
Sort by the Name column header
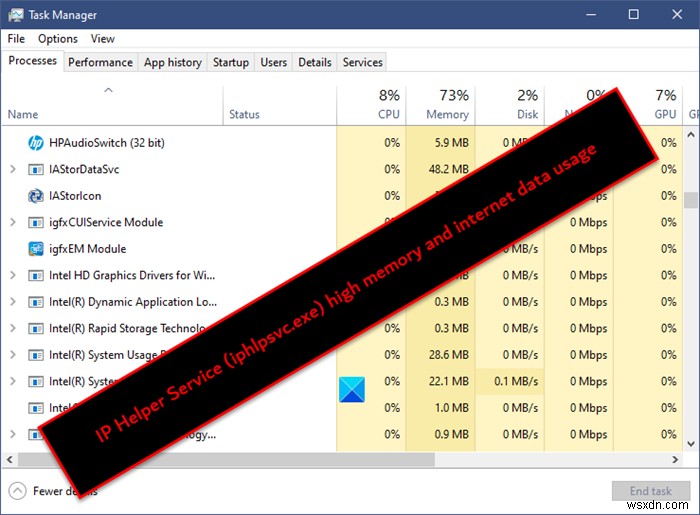[112, 105]
